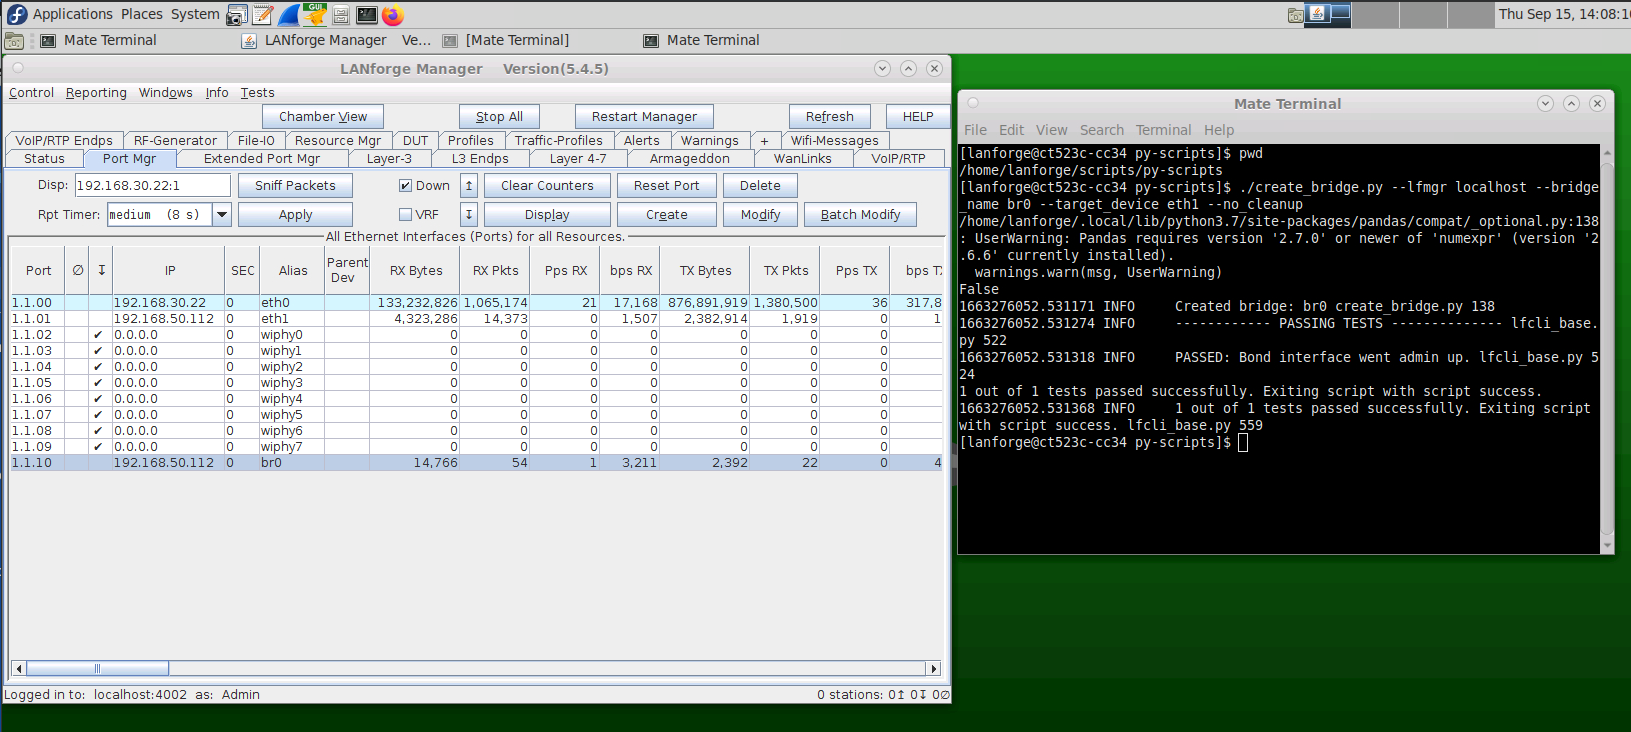Click the Restart Manager button
Viewport: 1631px width, 732px height.
point(644,117)
